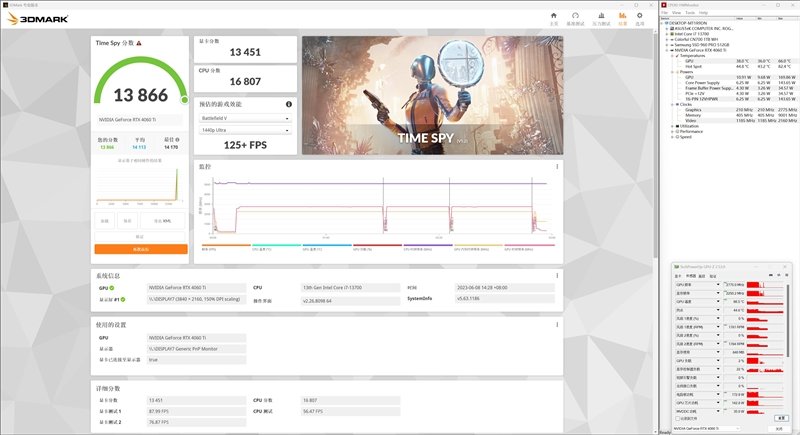Click the 13th Gen Intel Core i7-13700 field

coord(351,288)
